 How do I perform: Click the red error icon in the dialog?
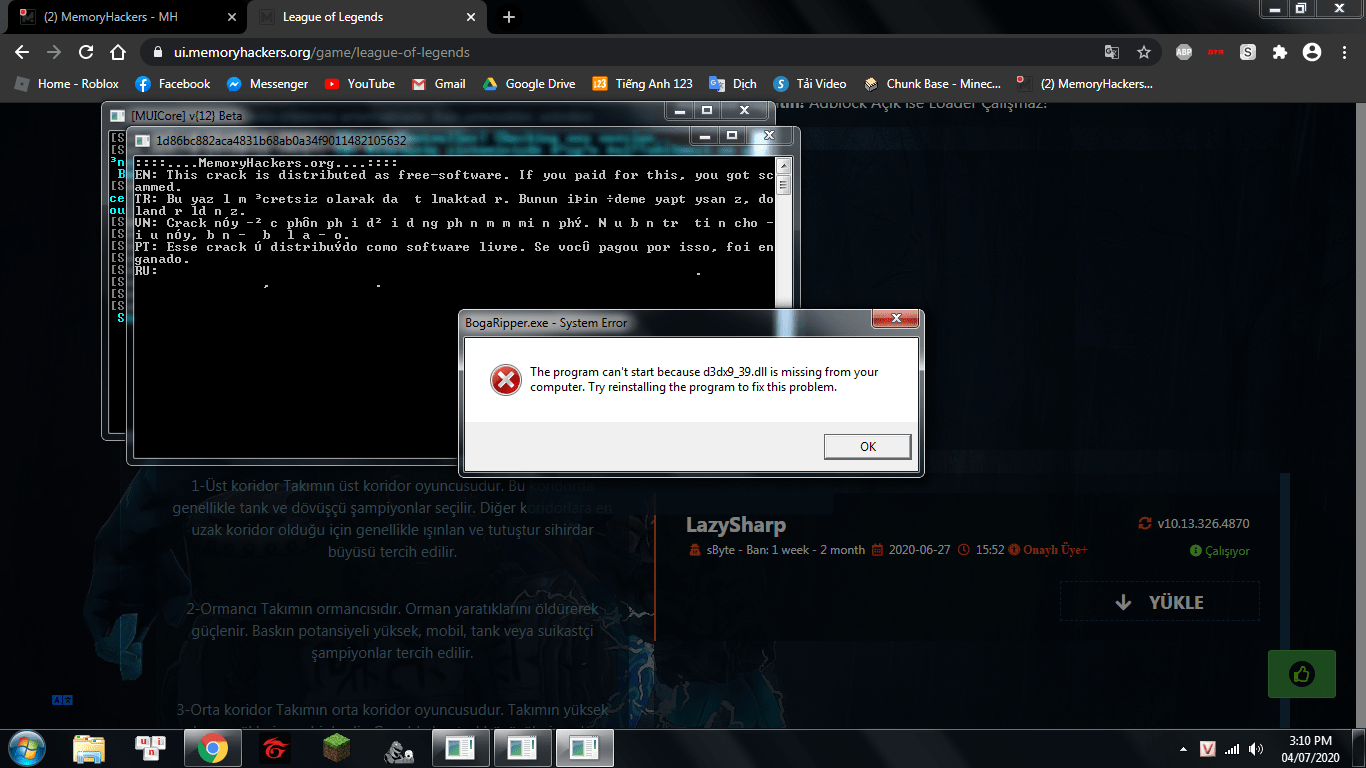pyautogui.click(x=505, y=380)
